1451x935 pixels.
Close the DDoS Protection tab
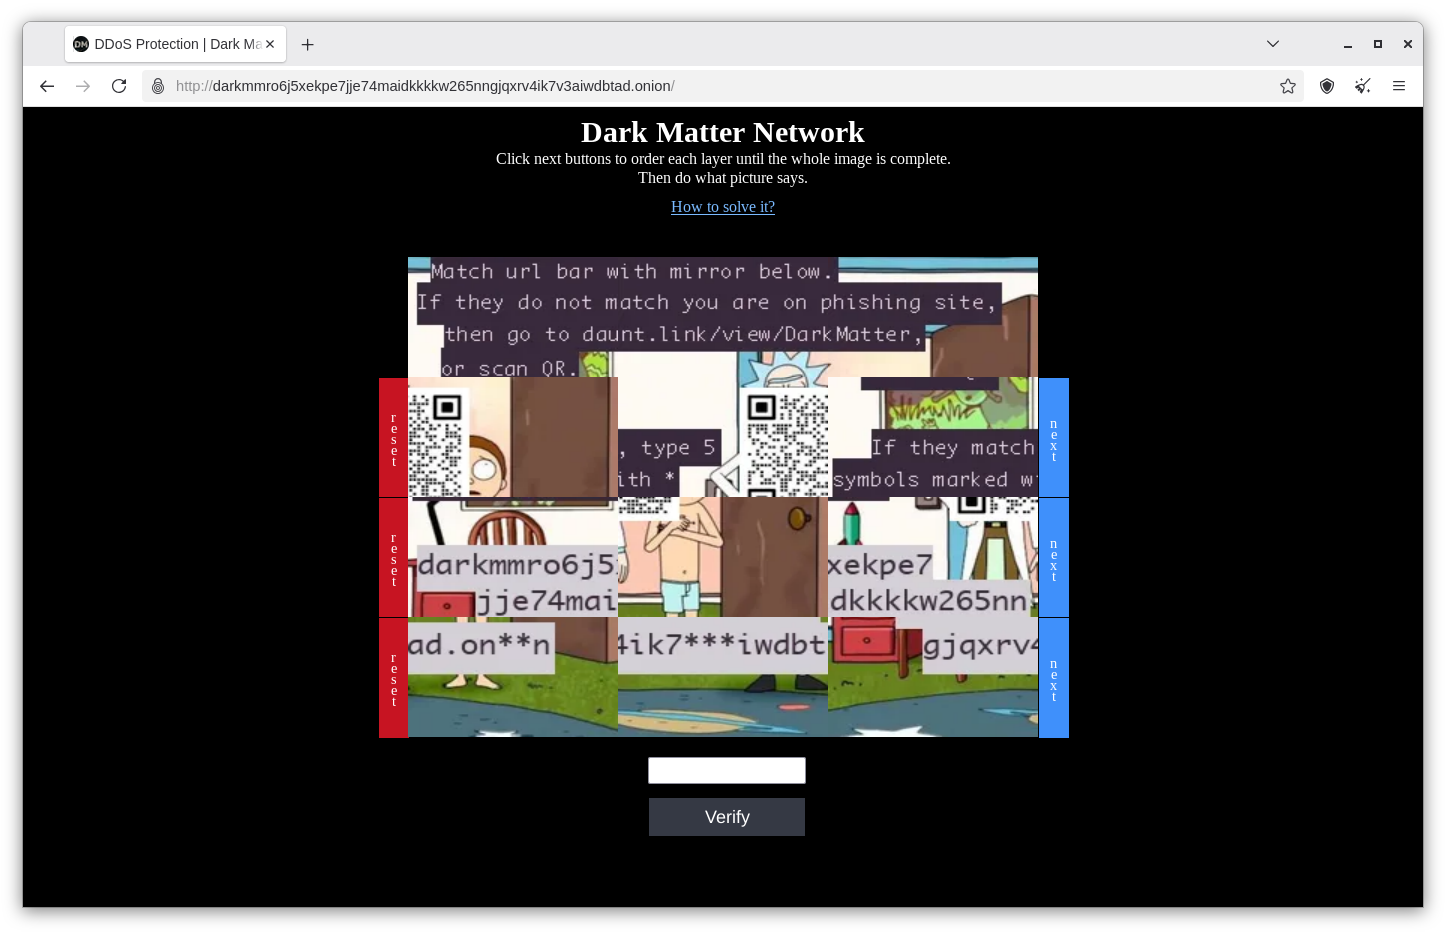pyautogui.click(x=270, y=44)
